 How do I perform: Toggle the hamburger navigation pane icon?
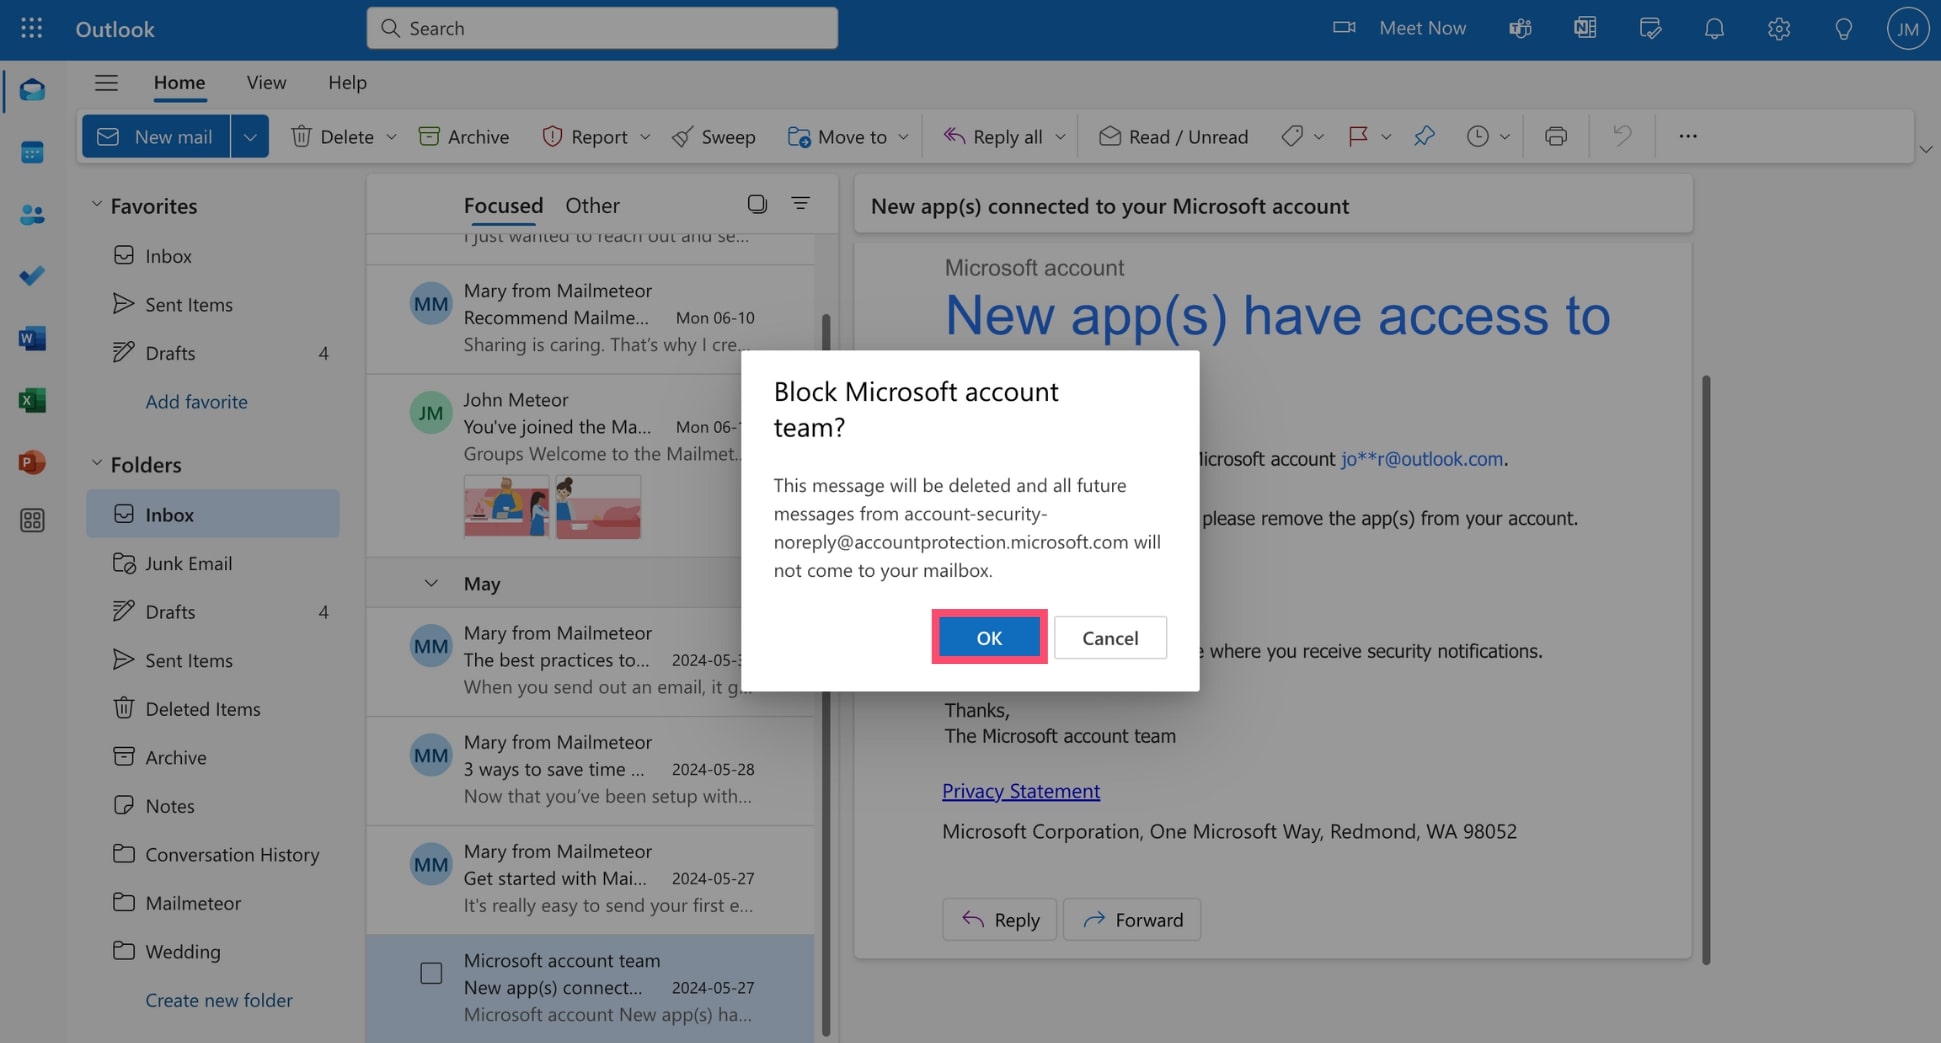[x=106, y=83]
